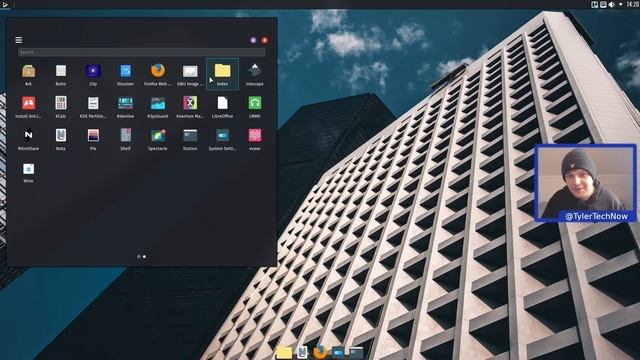This screenshot has width=640, height=360.
Task: Launch KSysGuard system monitor
Action: (x=158, y=107)
